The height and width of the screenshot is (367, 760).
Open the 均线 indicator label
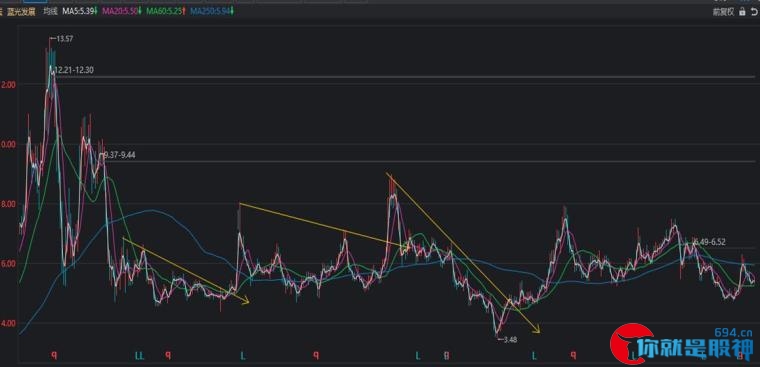[50, 12]
